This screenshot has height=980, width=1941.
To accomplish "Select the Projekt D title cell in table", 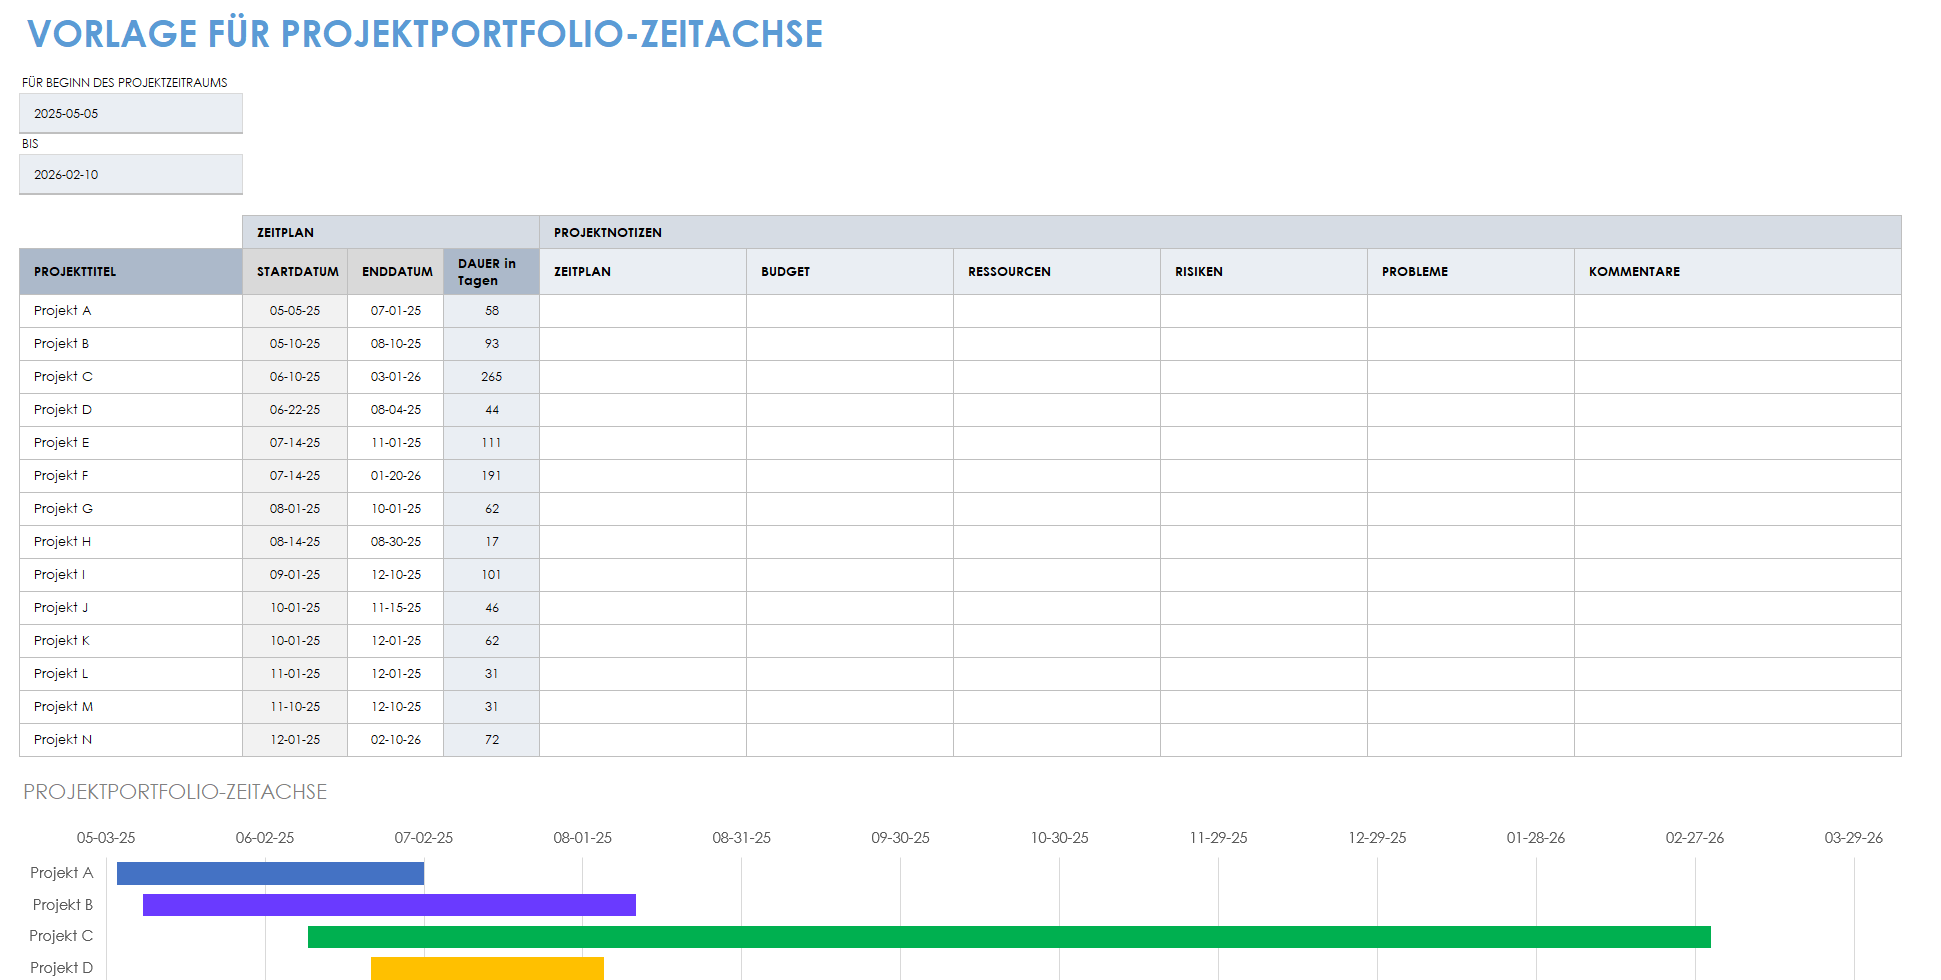I will tap(131, 410).
